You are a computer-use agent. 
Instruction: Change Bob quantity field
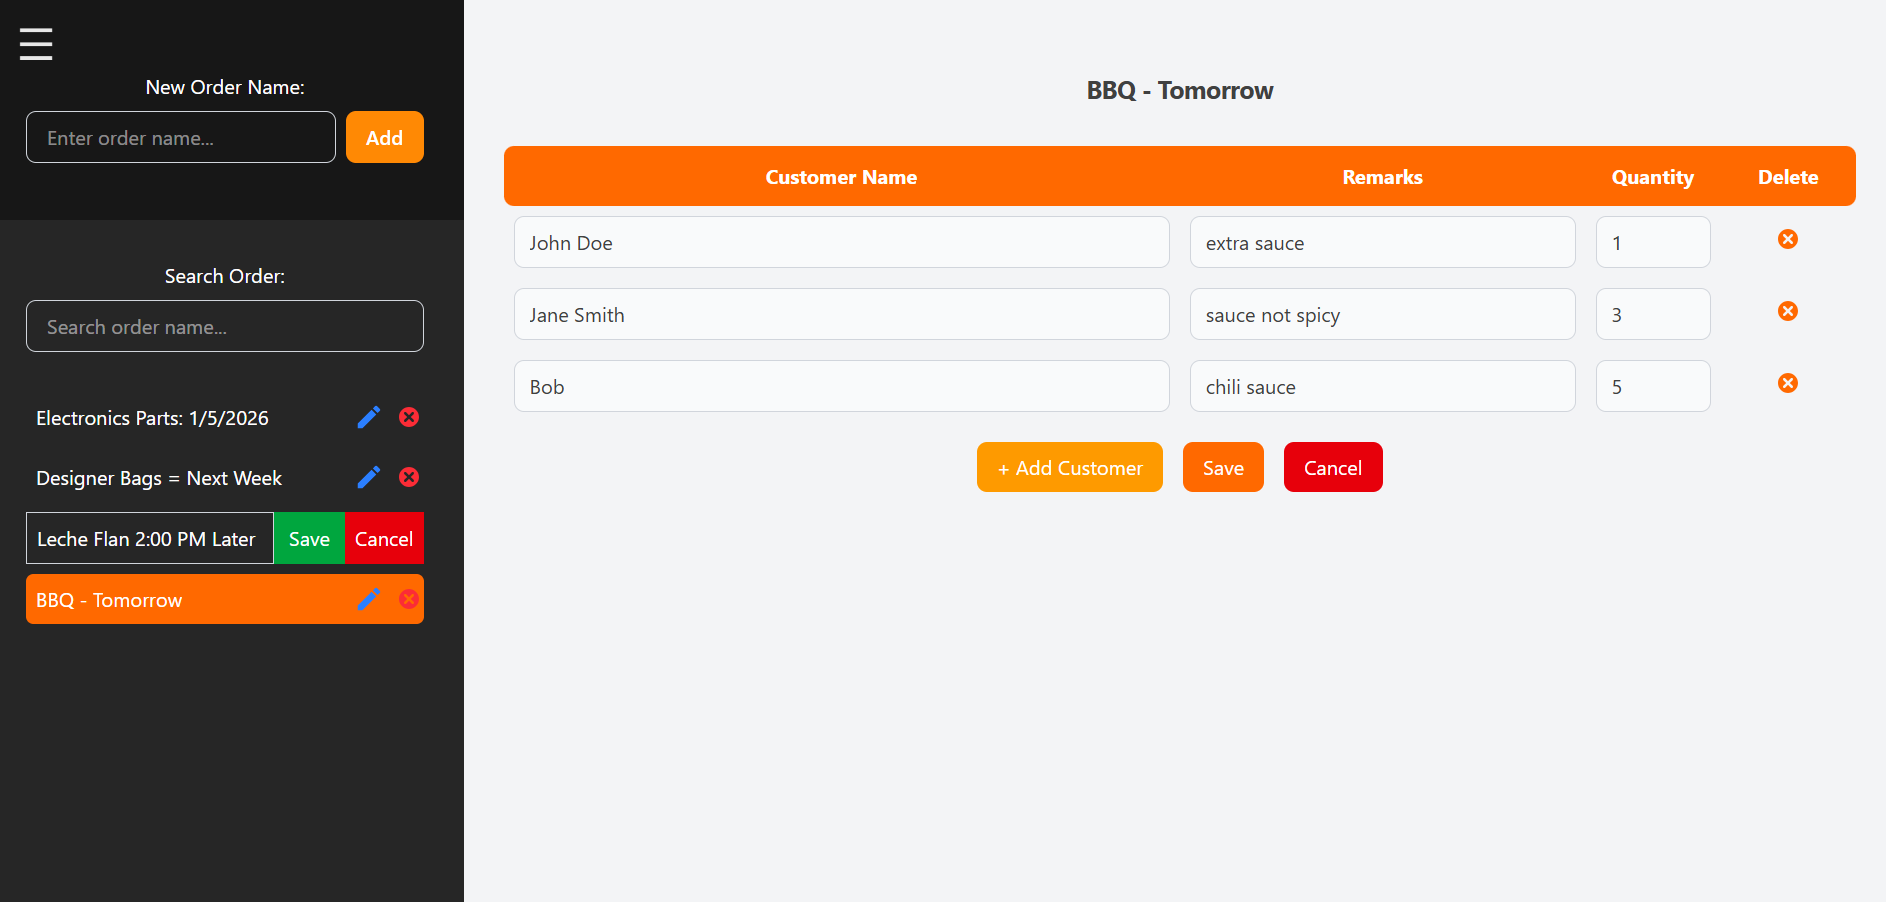1653,386
